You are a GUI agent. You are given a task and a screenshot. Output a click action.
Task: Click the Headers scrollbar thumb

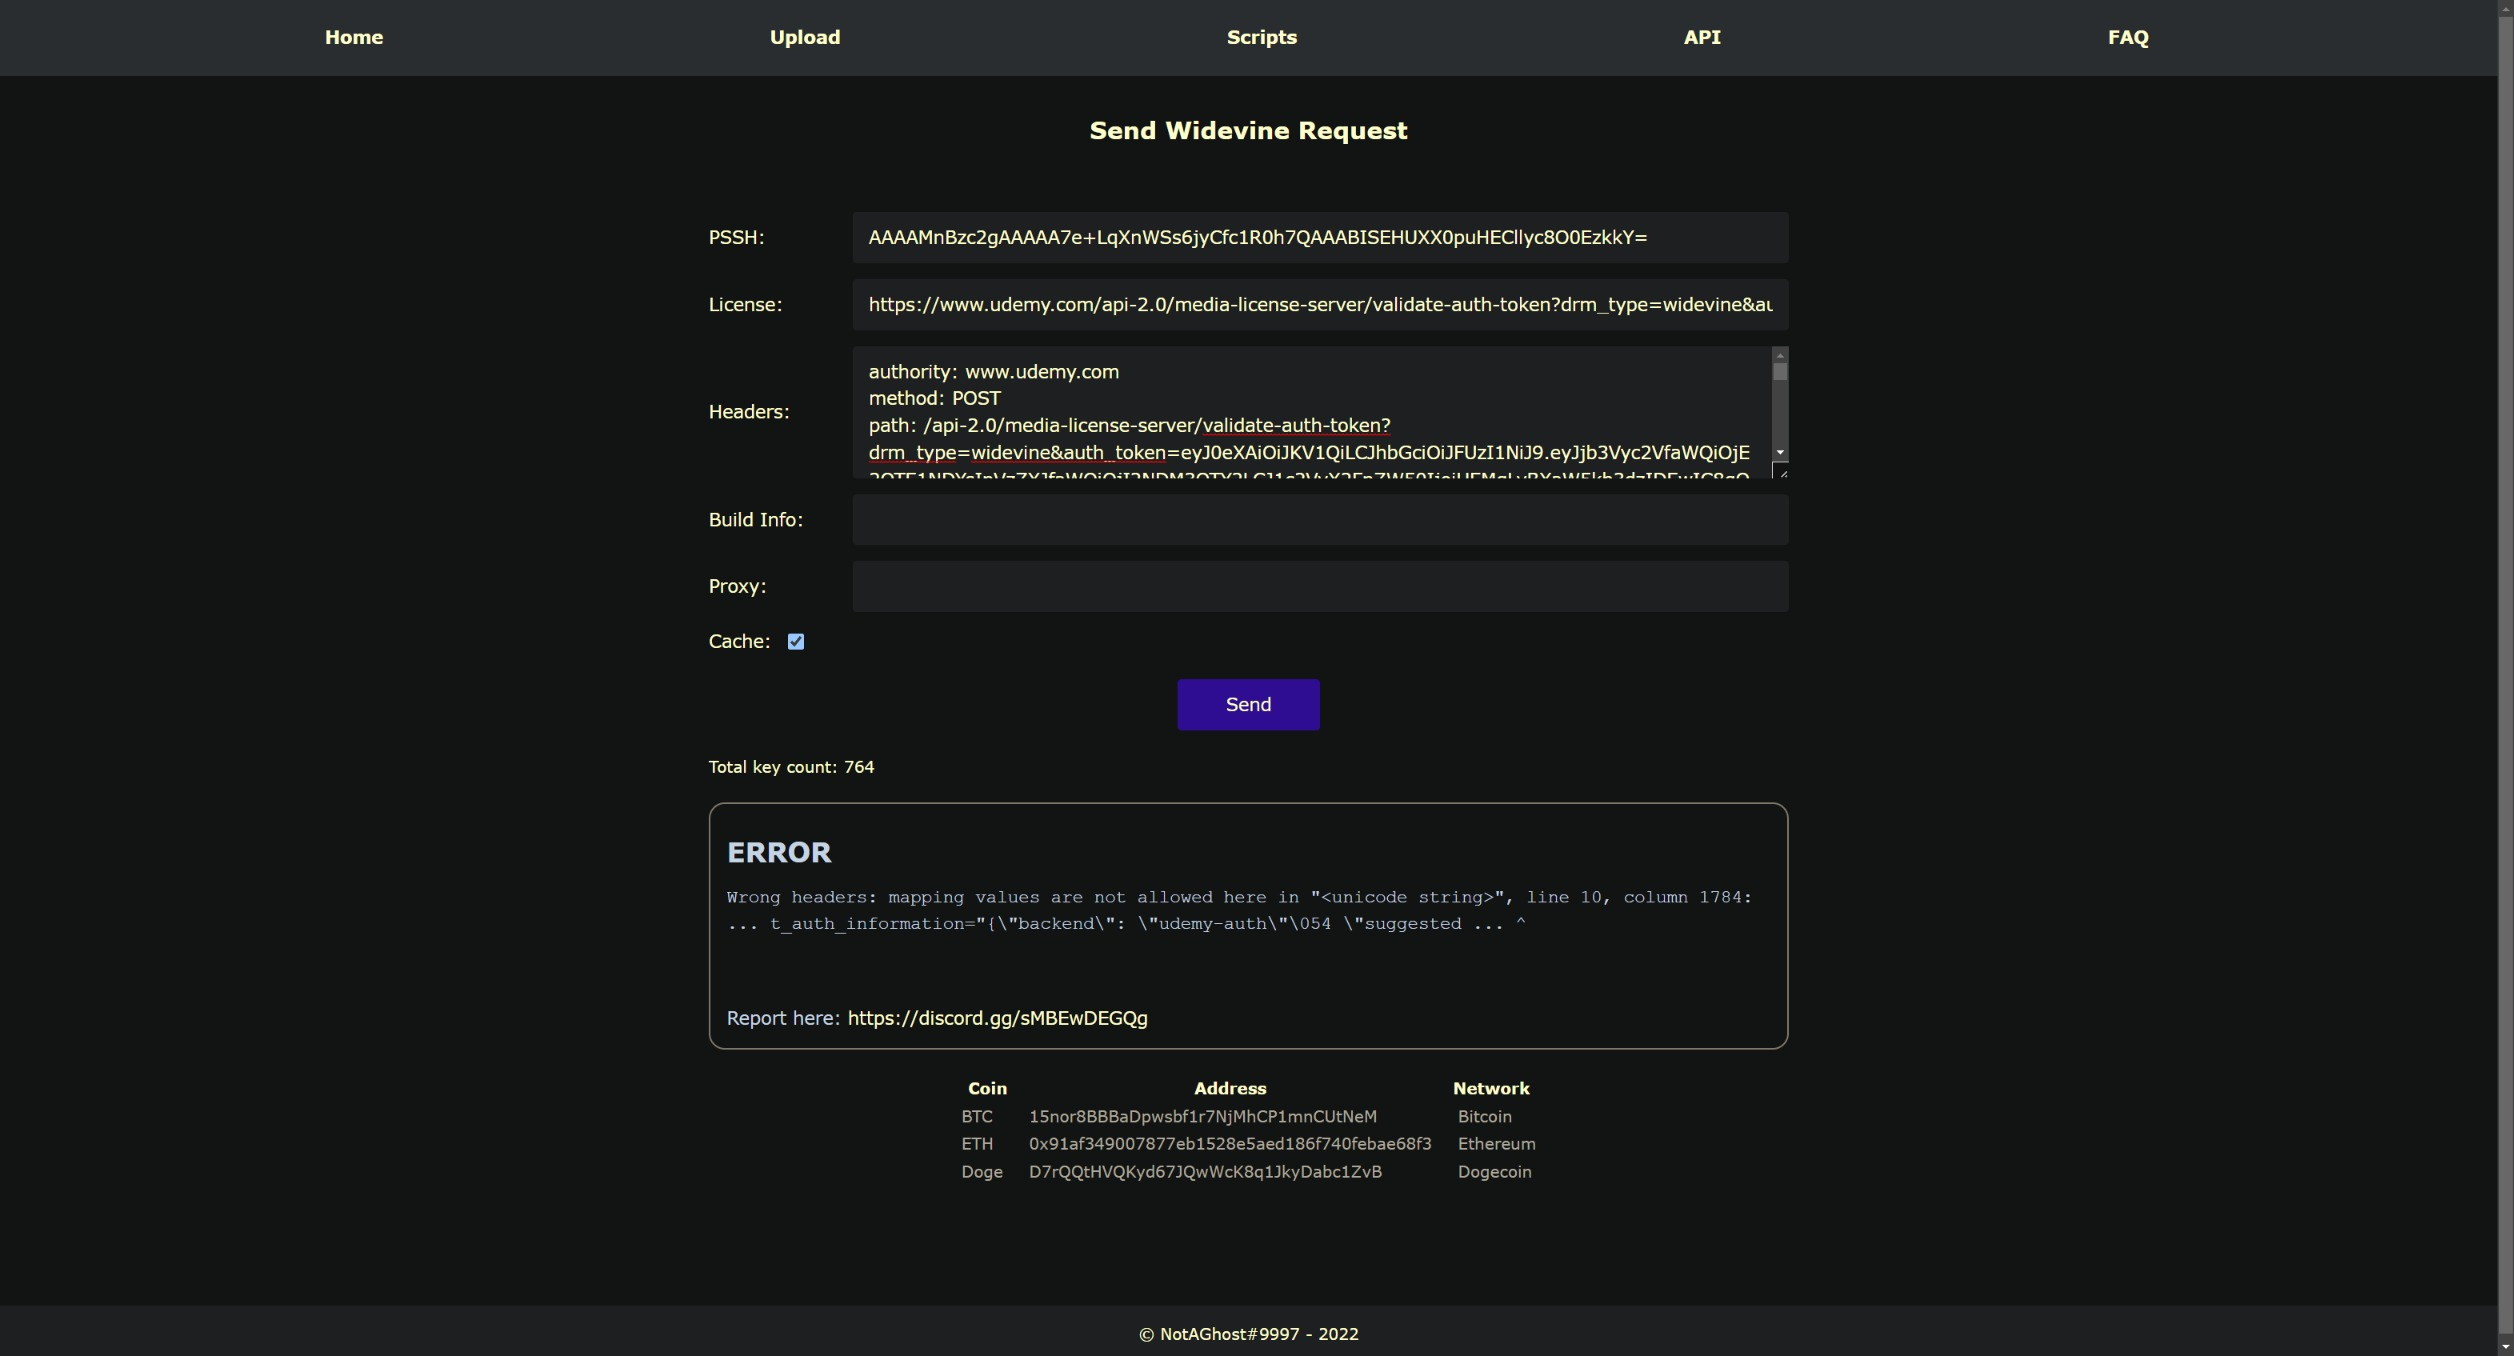[x=1780, y=371]
